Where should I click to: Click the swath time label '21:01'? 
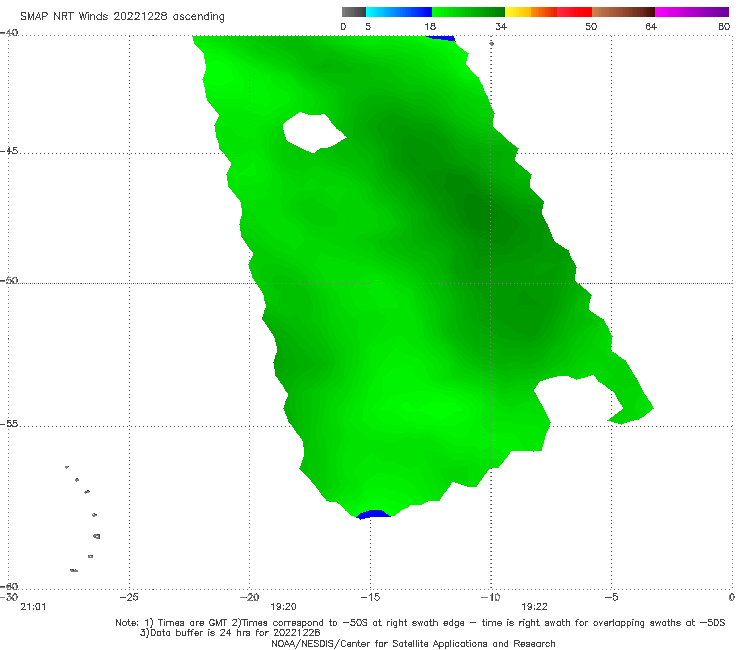33,607
